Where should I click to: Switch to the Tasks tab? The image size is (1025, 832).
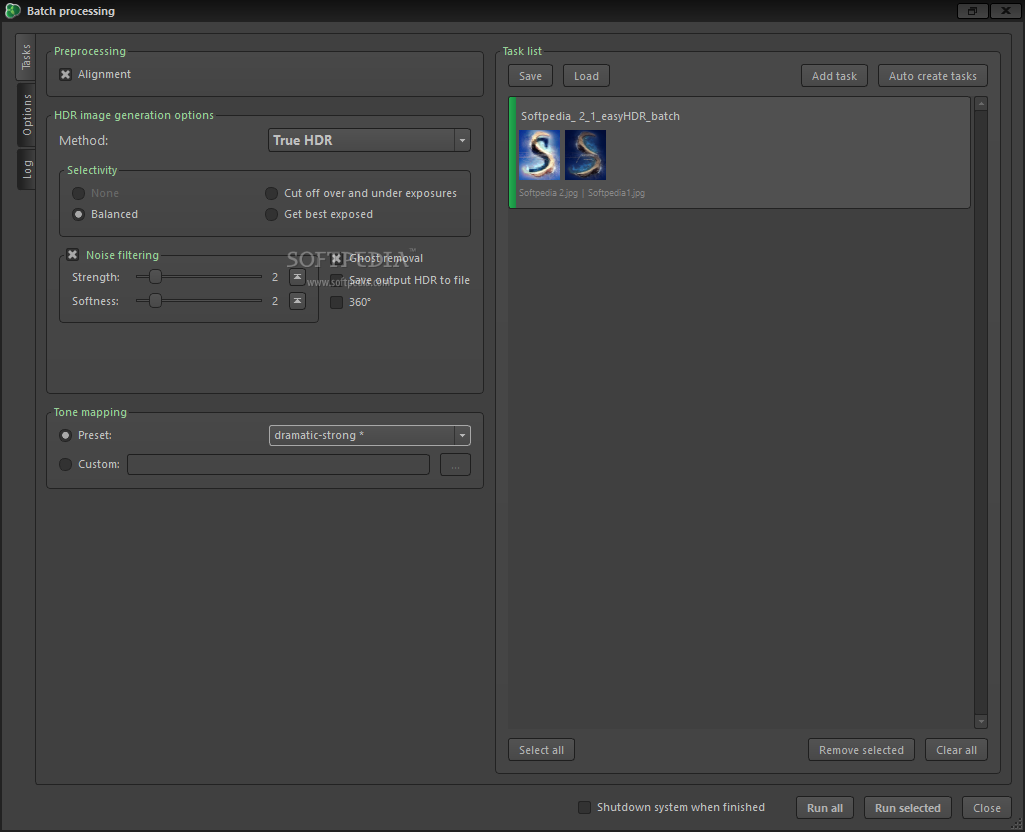(x=25, y=57)
